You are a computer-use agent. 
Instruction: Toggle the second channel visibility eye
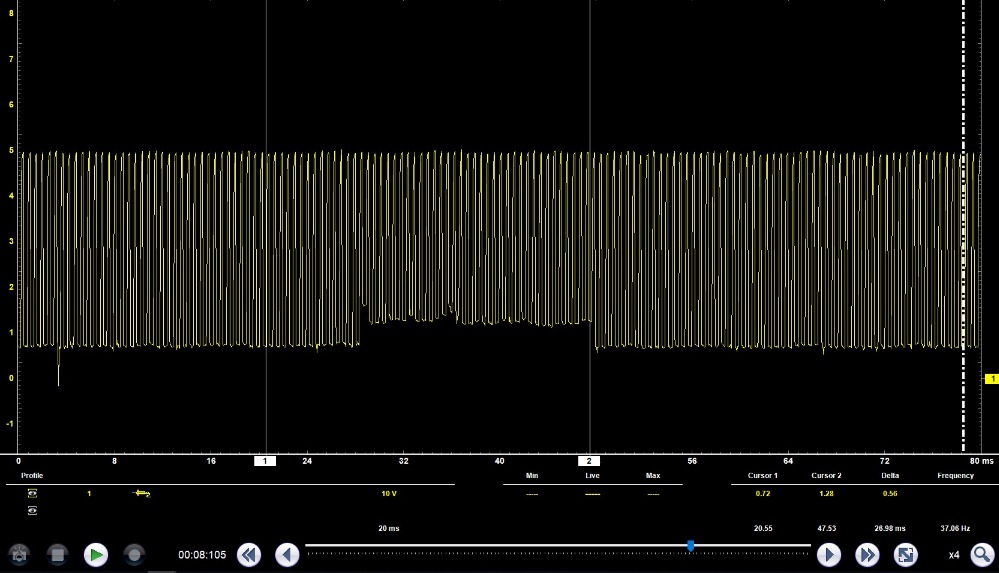(32, 510)
